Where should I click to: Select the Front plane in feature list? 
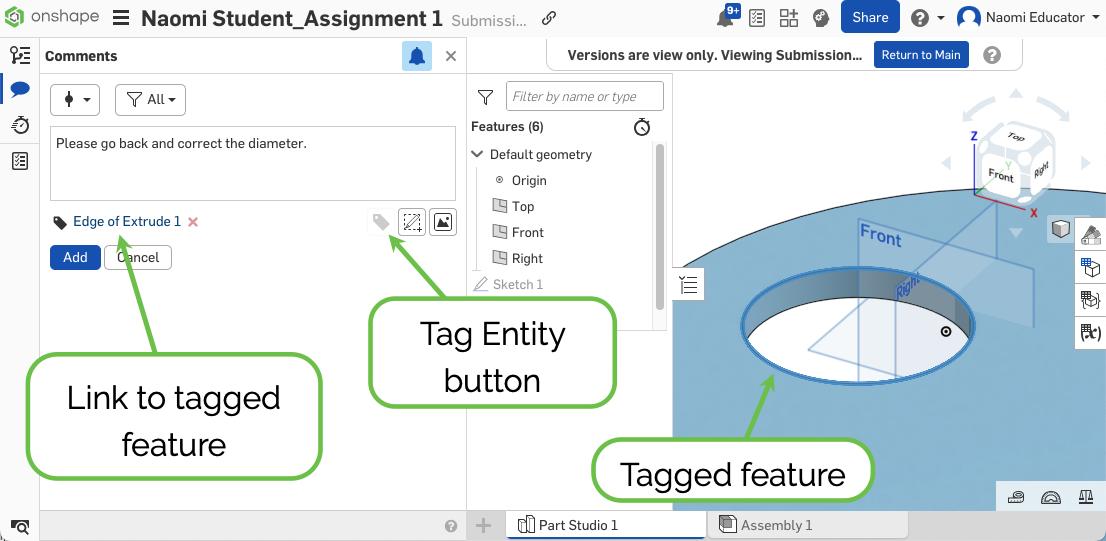(527, 232)
